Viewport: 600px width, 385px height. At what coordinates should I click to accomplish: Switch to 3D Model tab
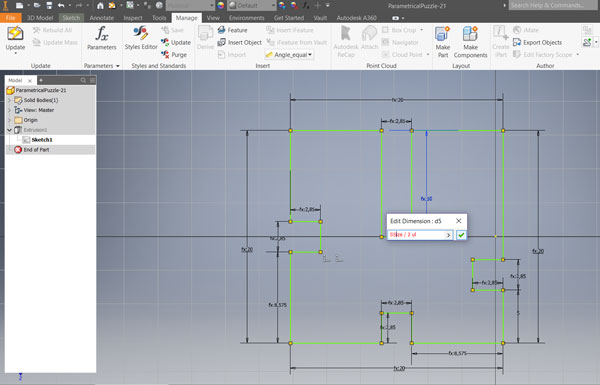[40, 18]
